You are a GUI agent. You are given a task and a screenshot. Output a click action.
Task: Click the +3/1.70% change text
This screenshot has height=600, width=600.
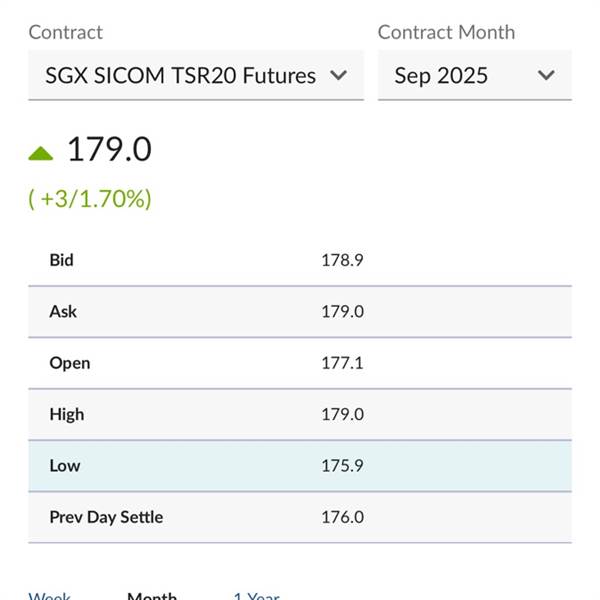pyautogui.click(x=90, y=199)
